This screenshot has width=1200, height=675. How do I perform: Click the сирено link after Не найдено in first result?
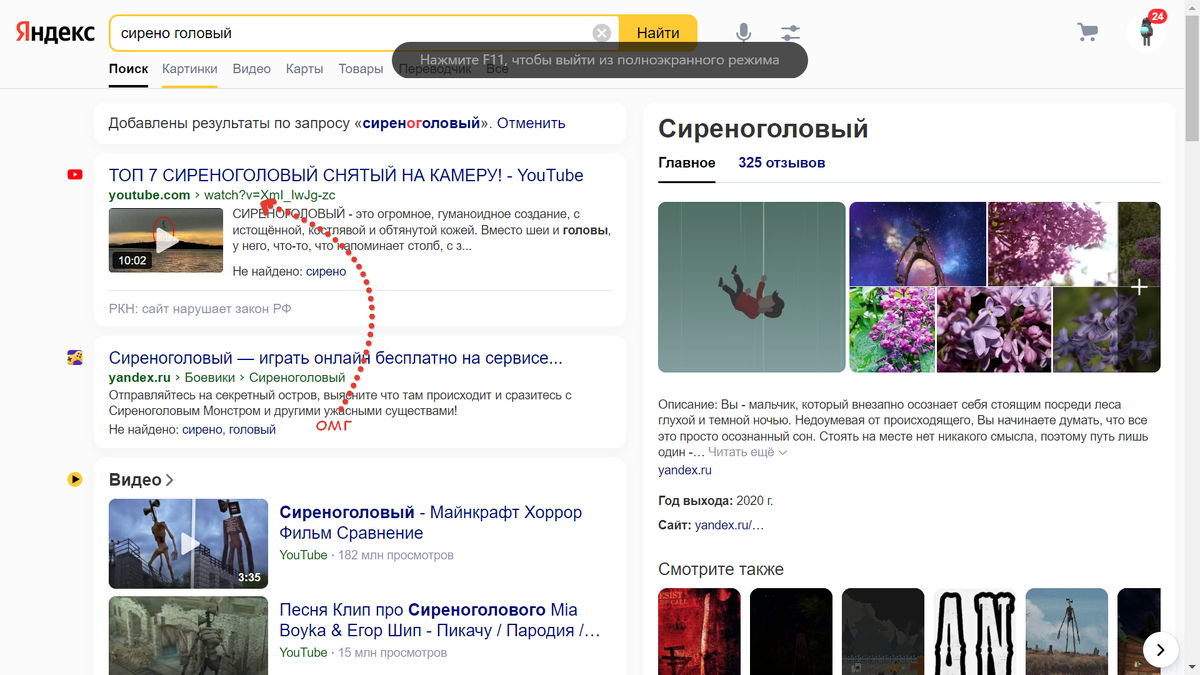pyautogui.click(x=326, y=271)
